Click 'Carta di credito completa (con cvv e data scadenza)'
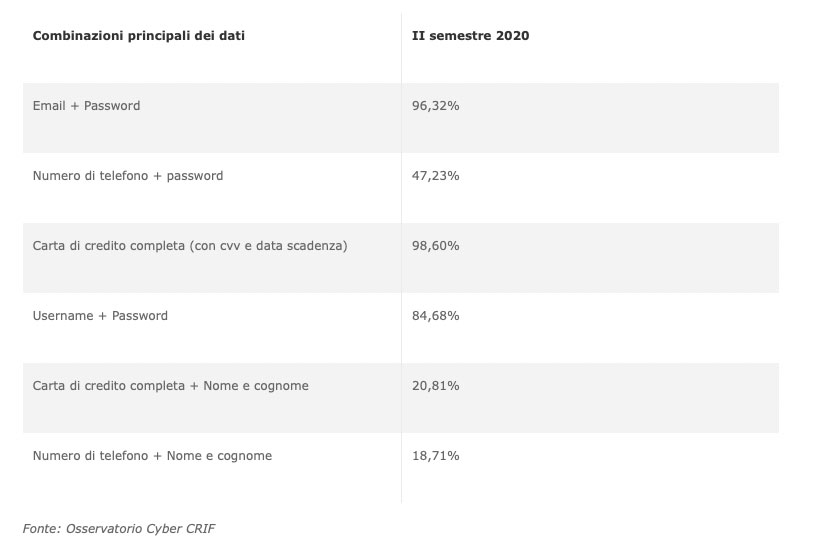The height and width of the screenshot is (542, 832). tap(190, 246)
